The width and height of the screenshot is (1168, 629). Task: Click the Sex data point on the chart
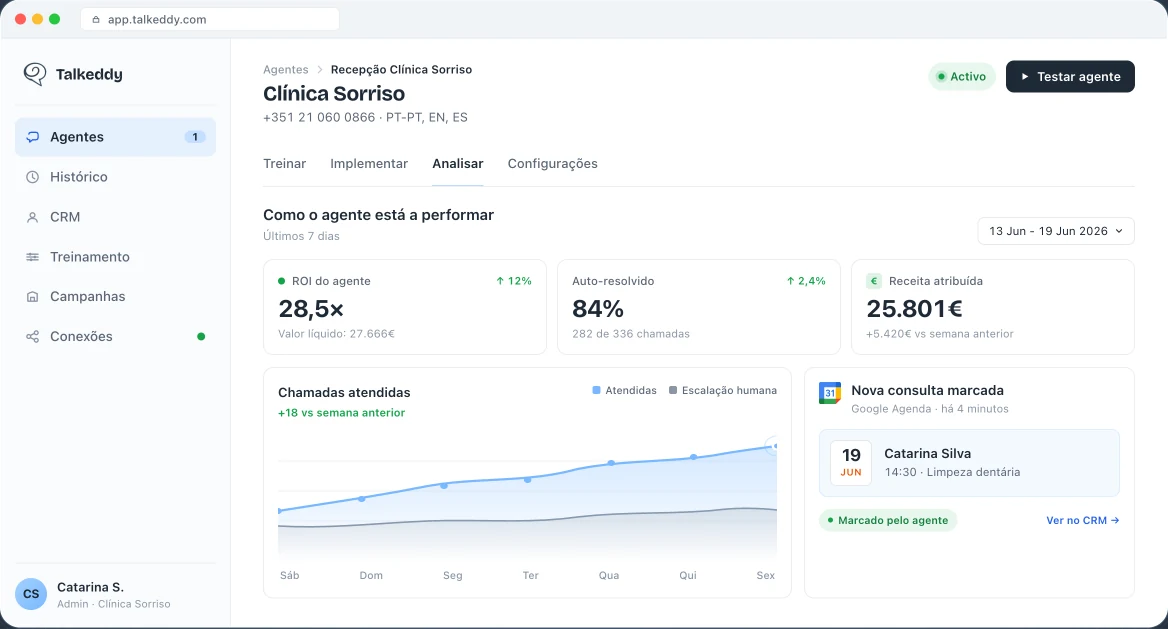coord(774,446)
